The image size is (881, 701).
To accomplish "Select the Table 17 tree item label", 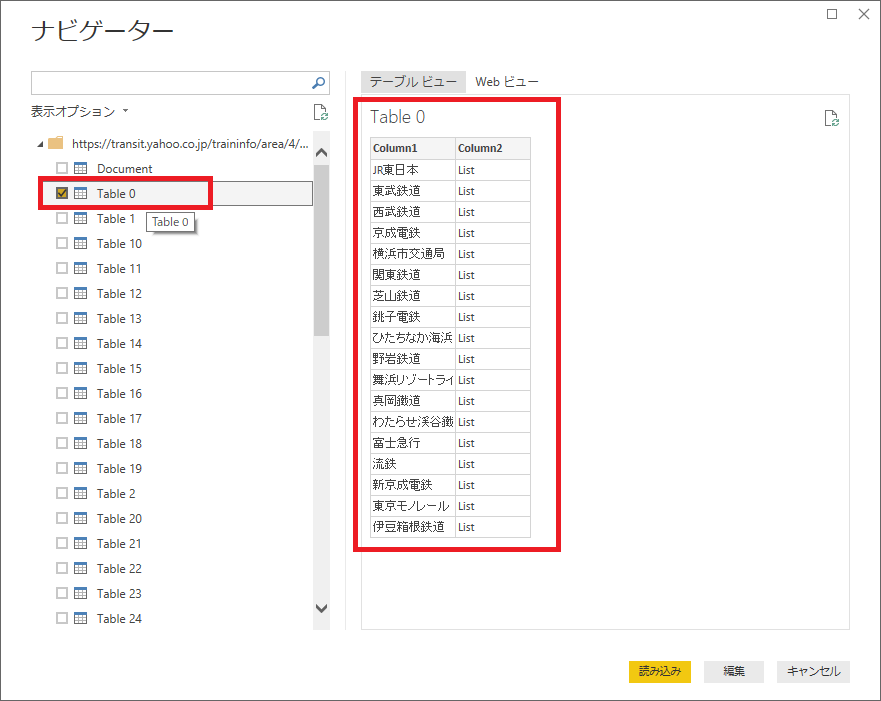I will click(119, 418).
